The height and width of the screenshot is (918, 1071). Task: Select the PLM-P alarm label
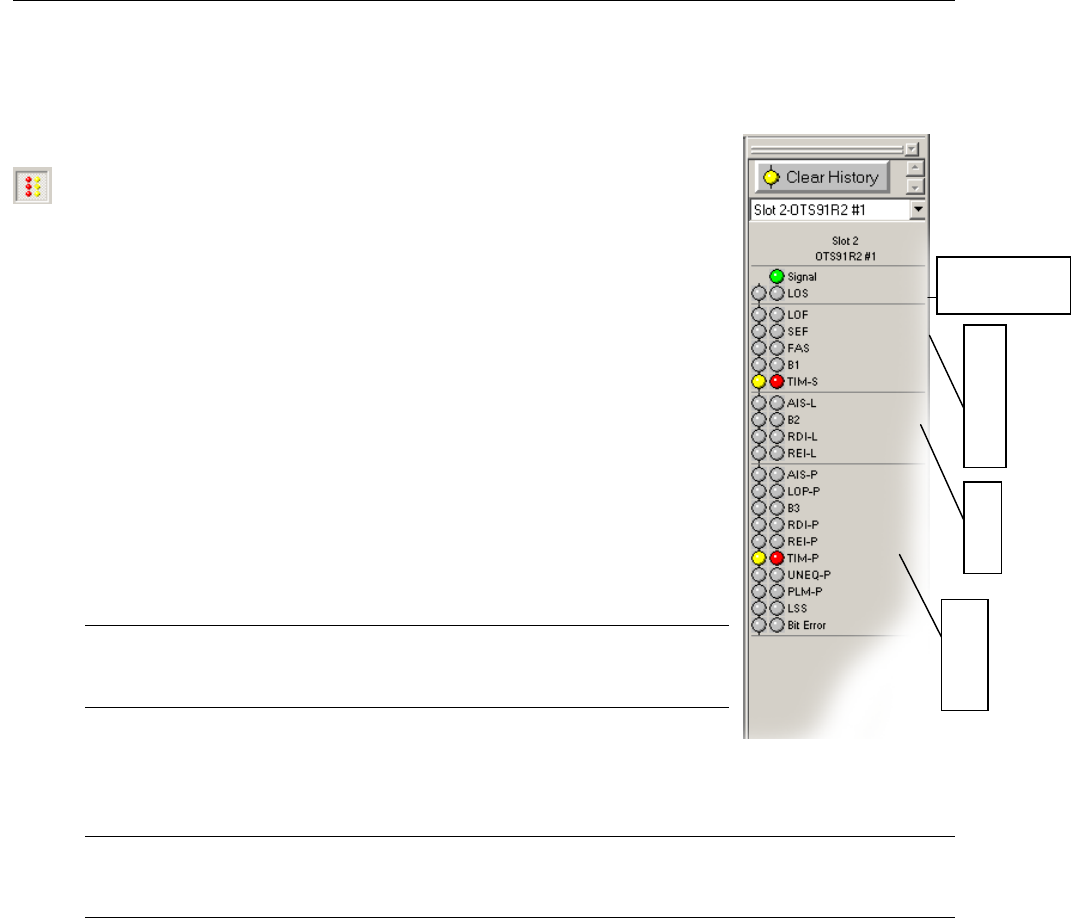click(x=805, y=592)
